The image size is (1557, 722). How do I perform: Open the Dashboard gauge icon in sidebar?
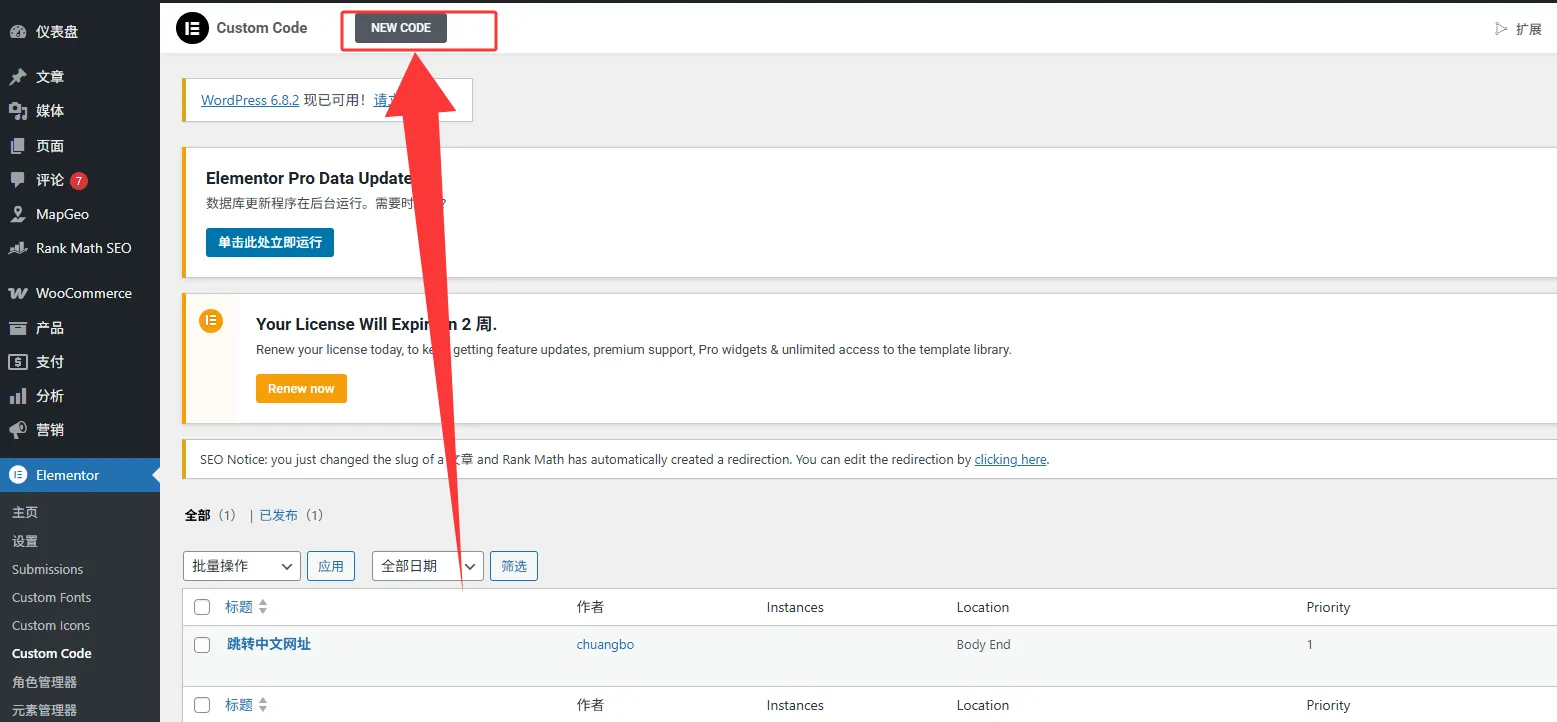click(18, 32)
